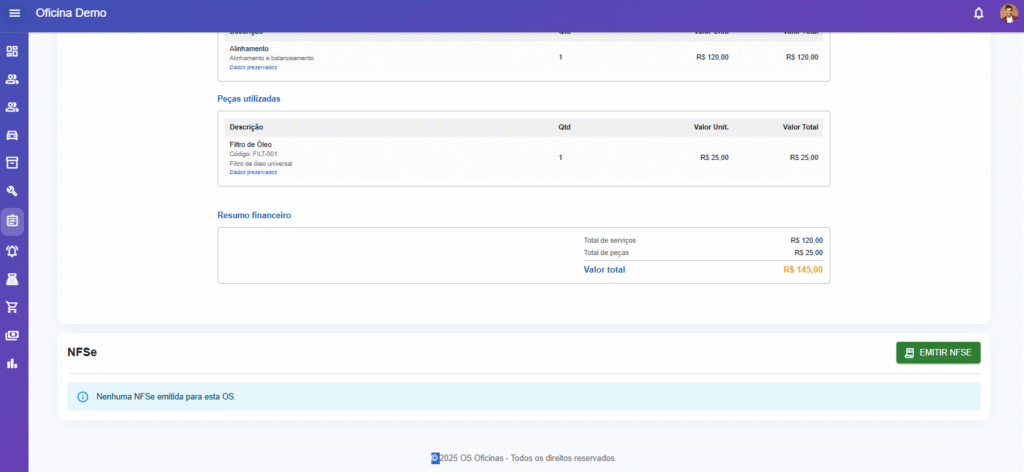Select the wrench services icon in sidebar
This screenshot has width=1024, height=472.
[x=13, y=191]
